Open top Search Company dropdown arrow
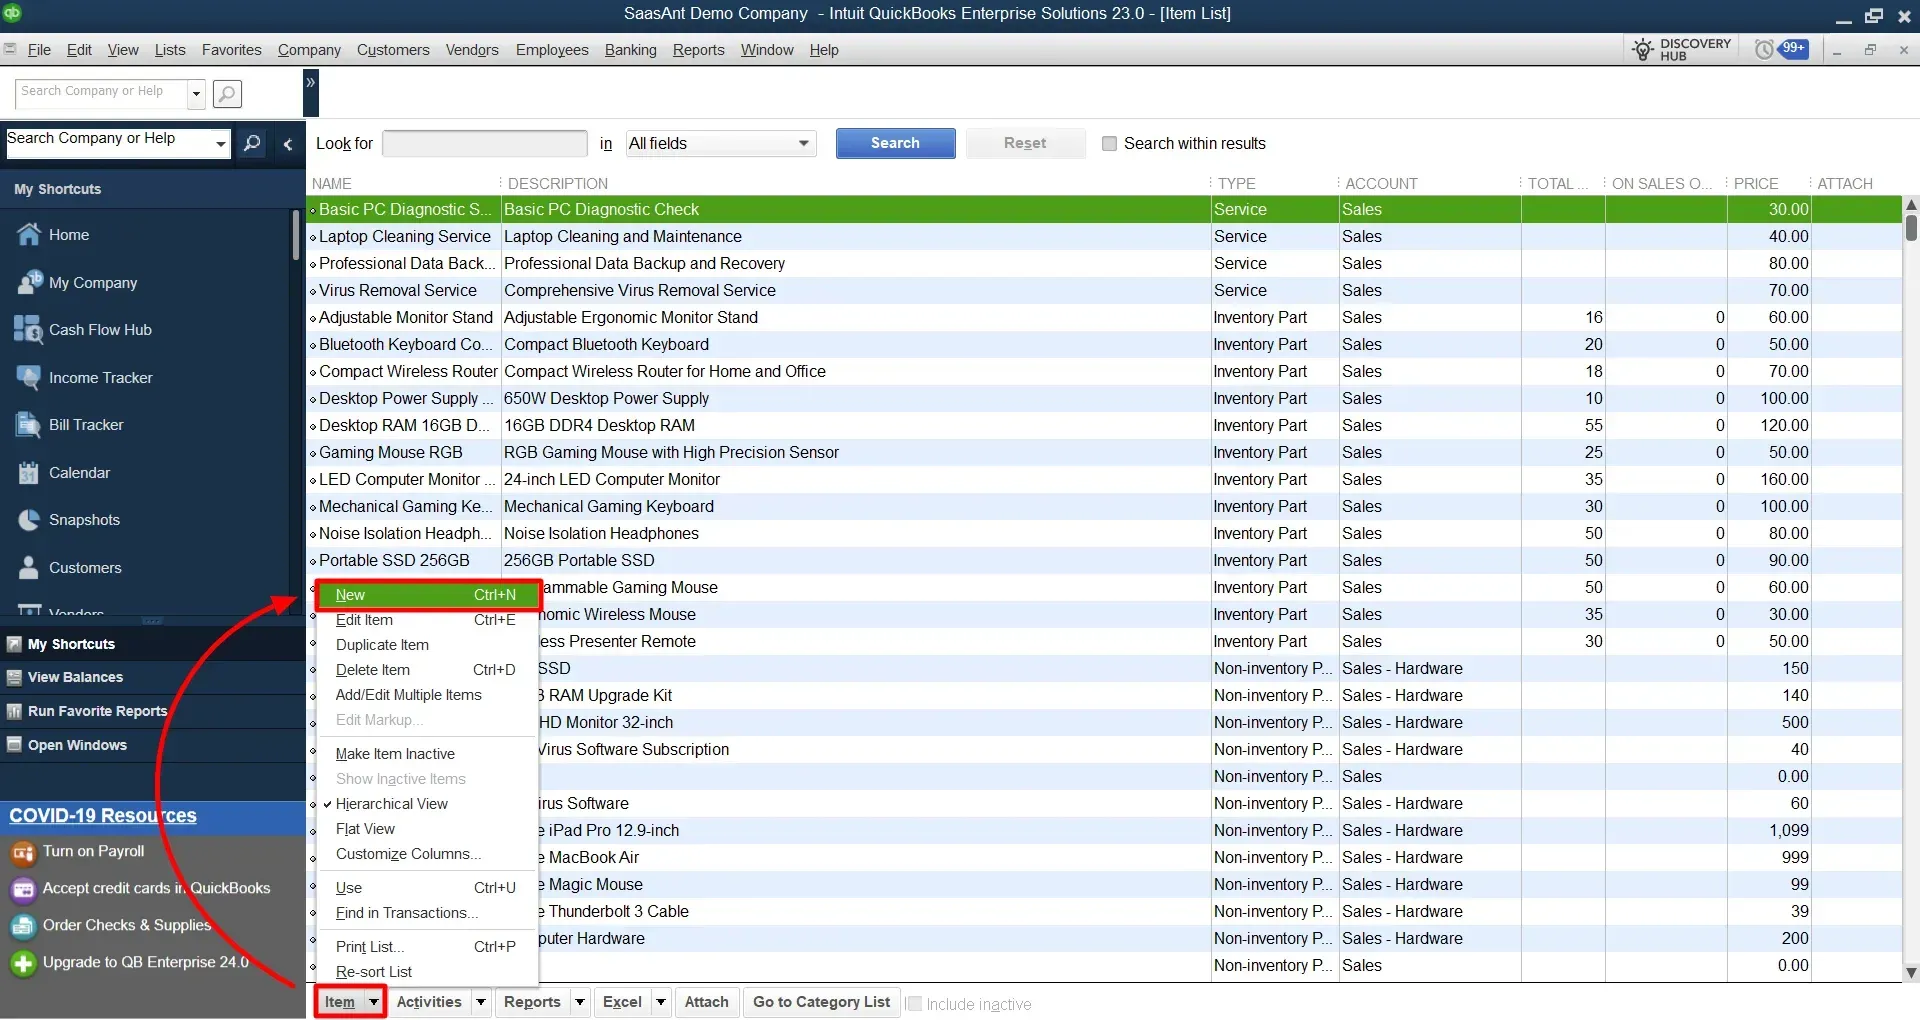The height and width of the screenshot is (1020, 1920). (196, 94)
